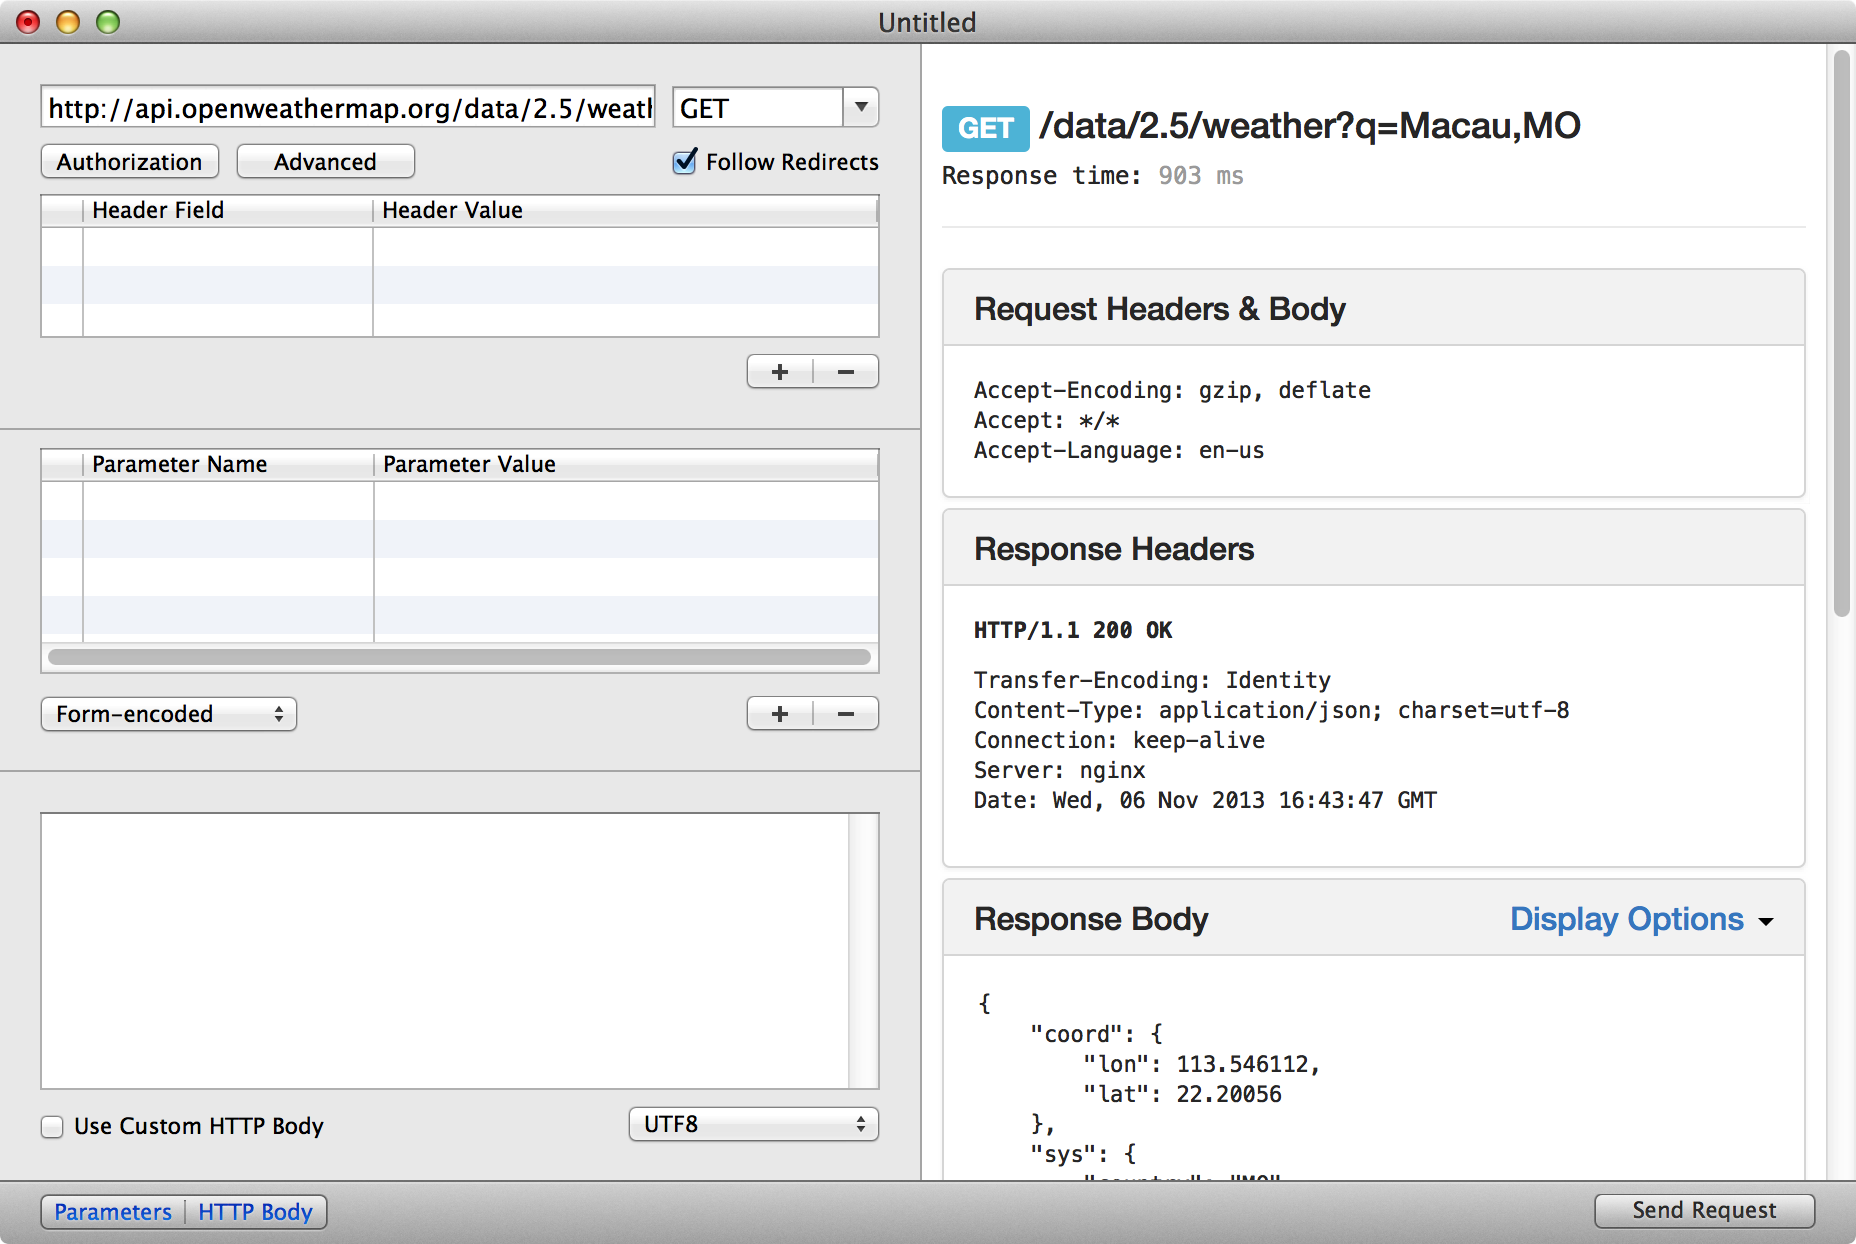Click the Send Request button
Viewport: 1856px width, 1244px height.
(1704, 1210)
